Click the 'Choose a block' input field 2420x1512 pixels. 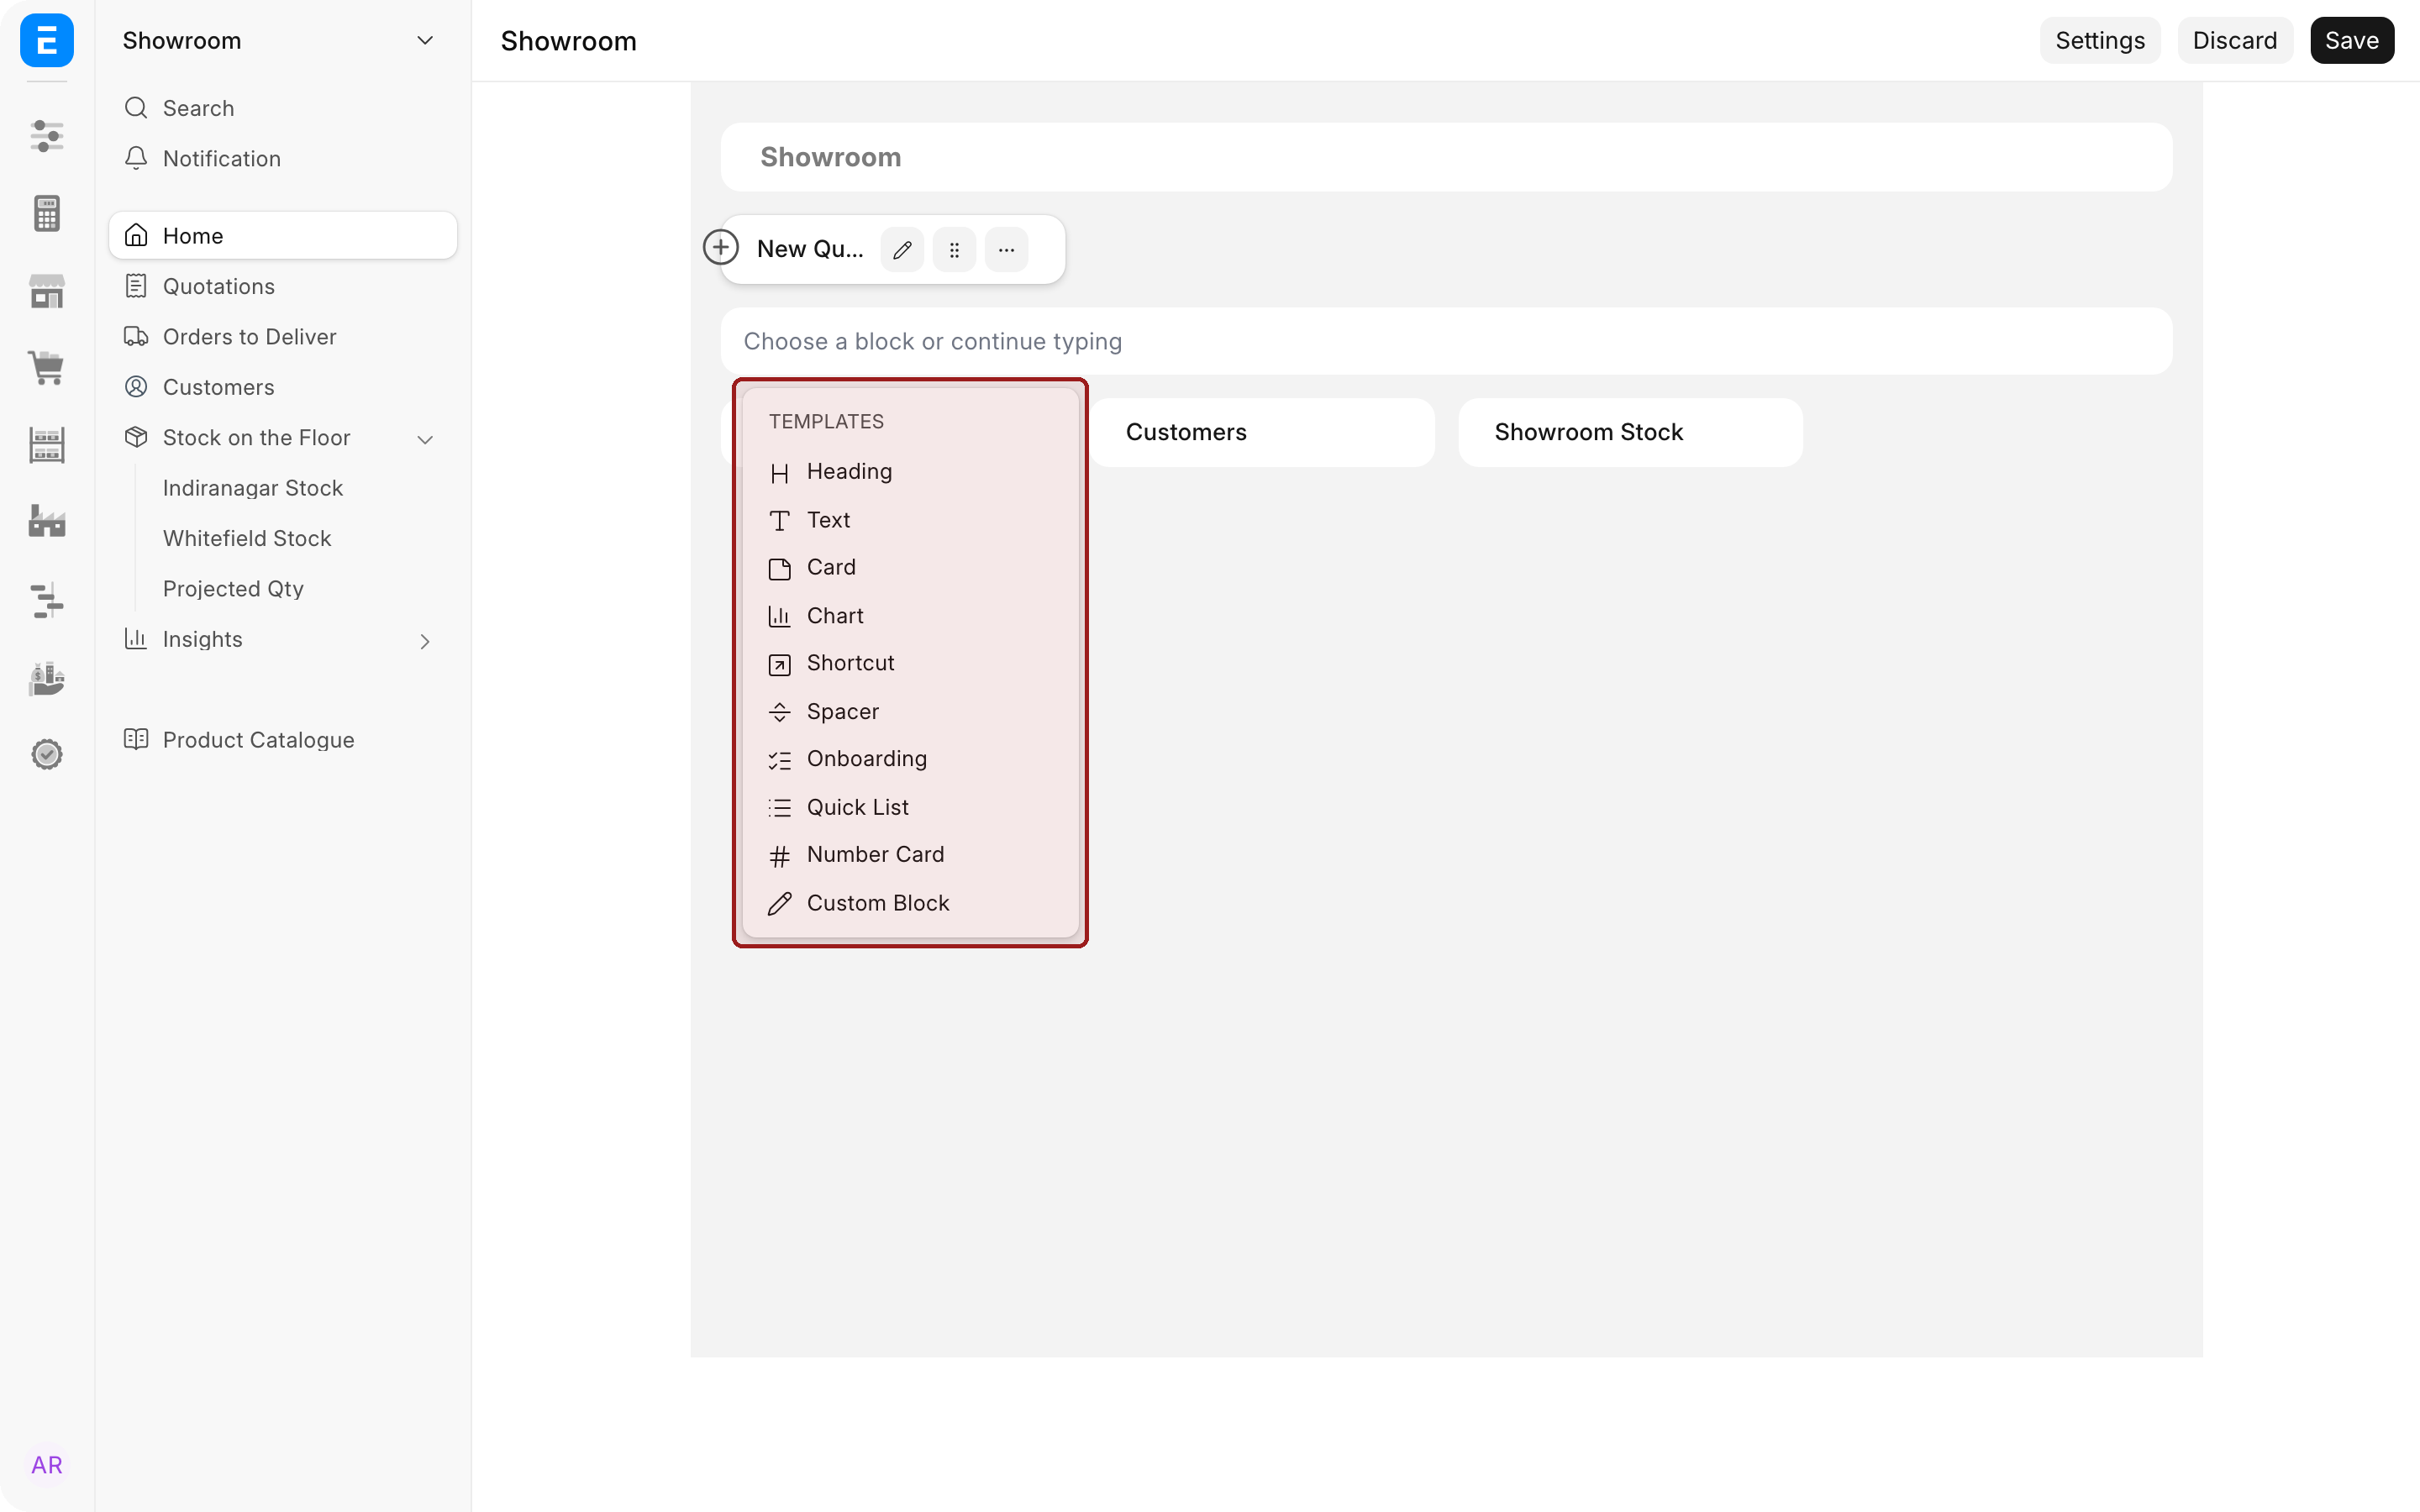click(1446, 341)
